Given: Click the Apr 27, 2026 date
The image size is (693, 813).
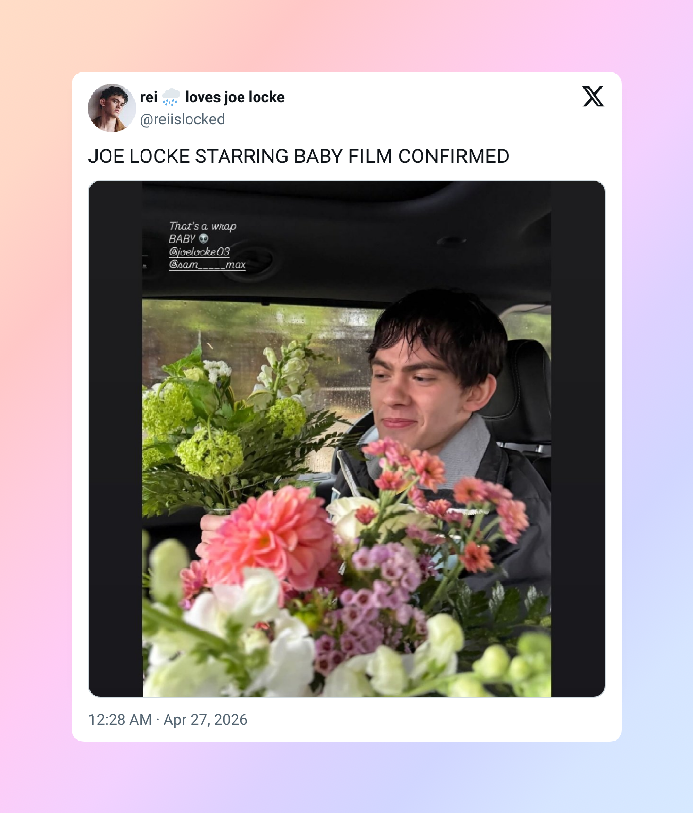Looking at the screenshot, I should point(205,720).
